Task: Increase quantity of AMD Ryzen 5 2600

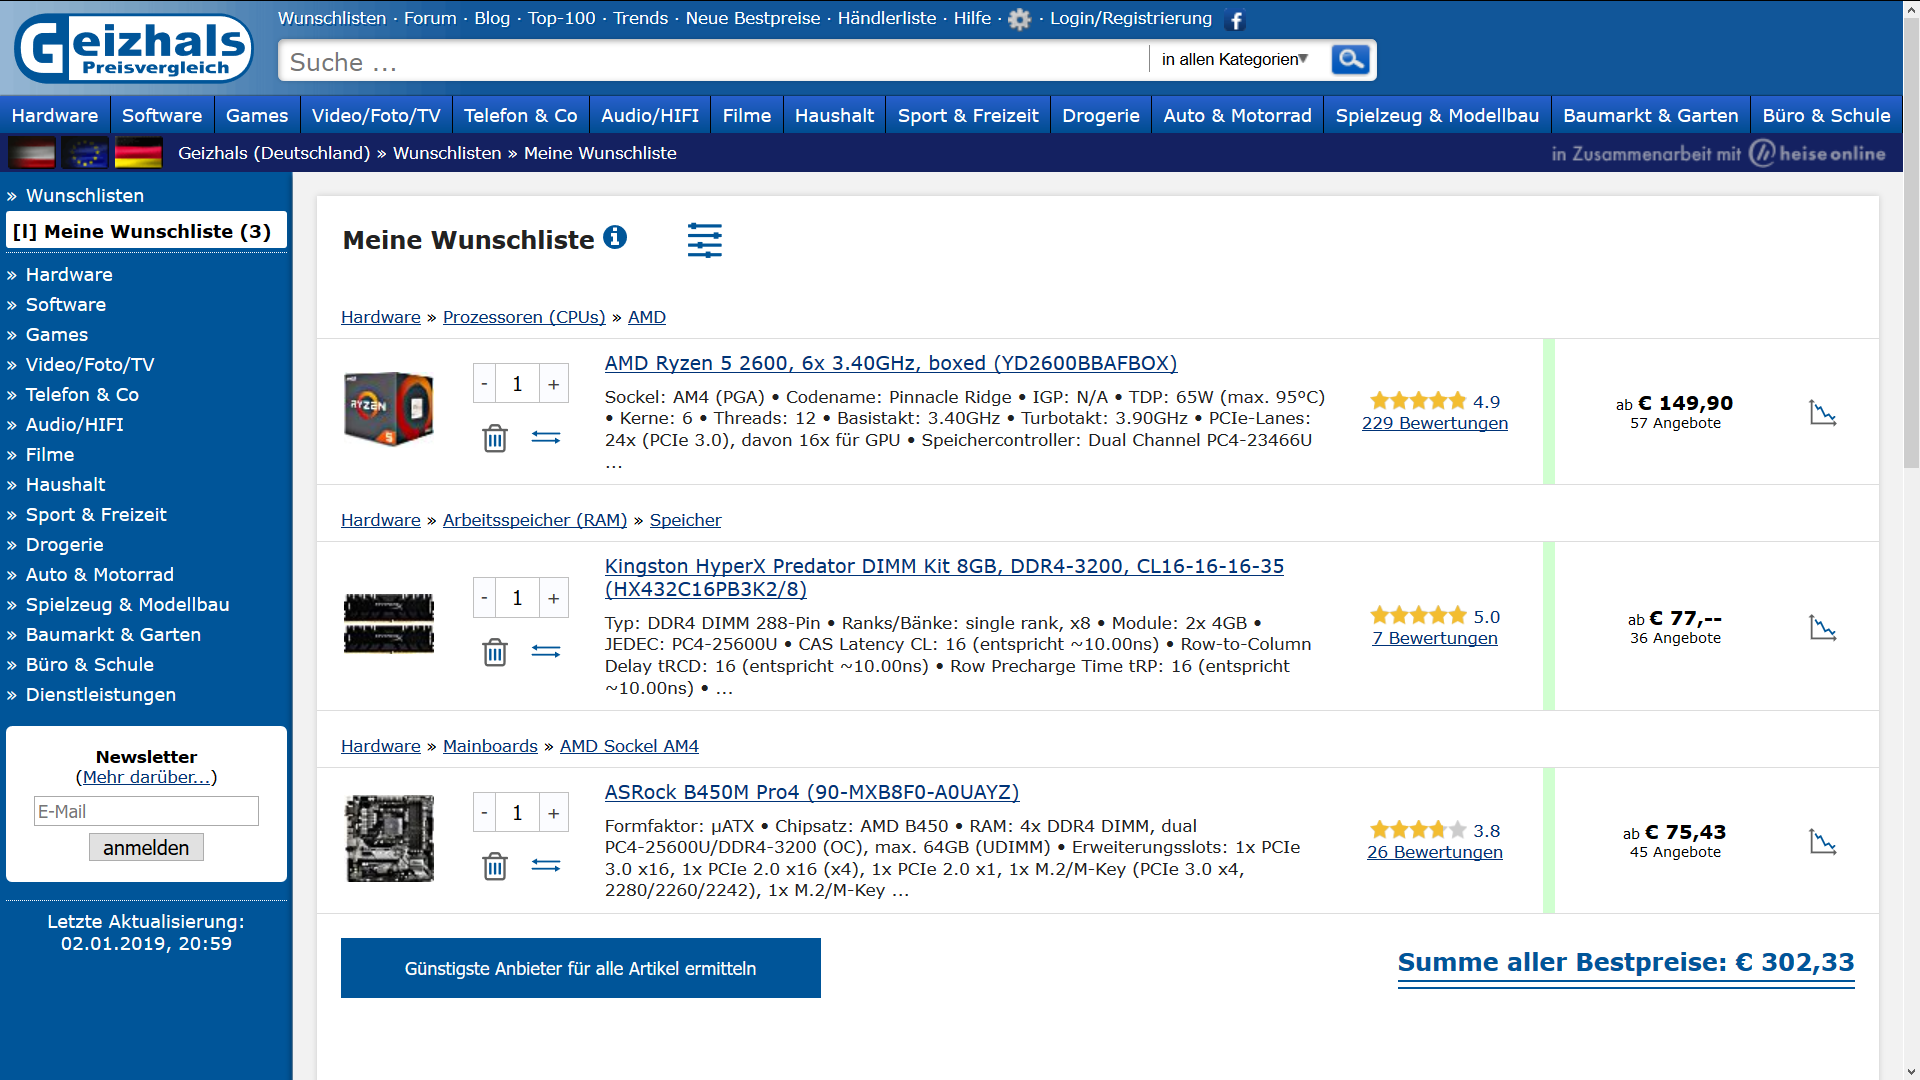Action: coord(553,384)
